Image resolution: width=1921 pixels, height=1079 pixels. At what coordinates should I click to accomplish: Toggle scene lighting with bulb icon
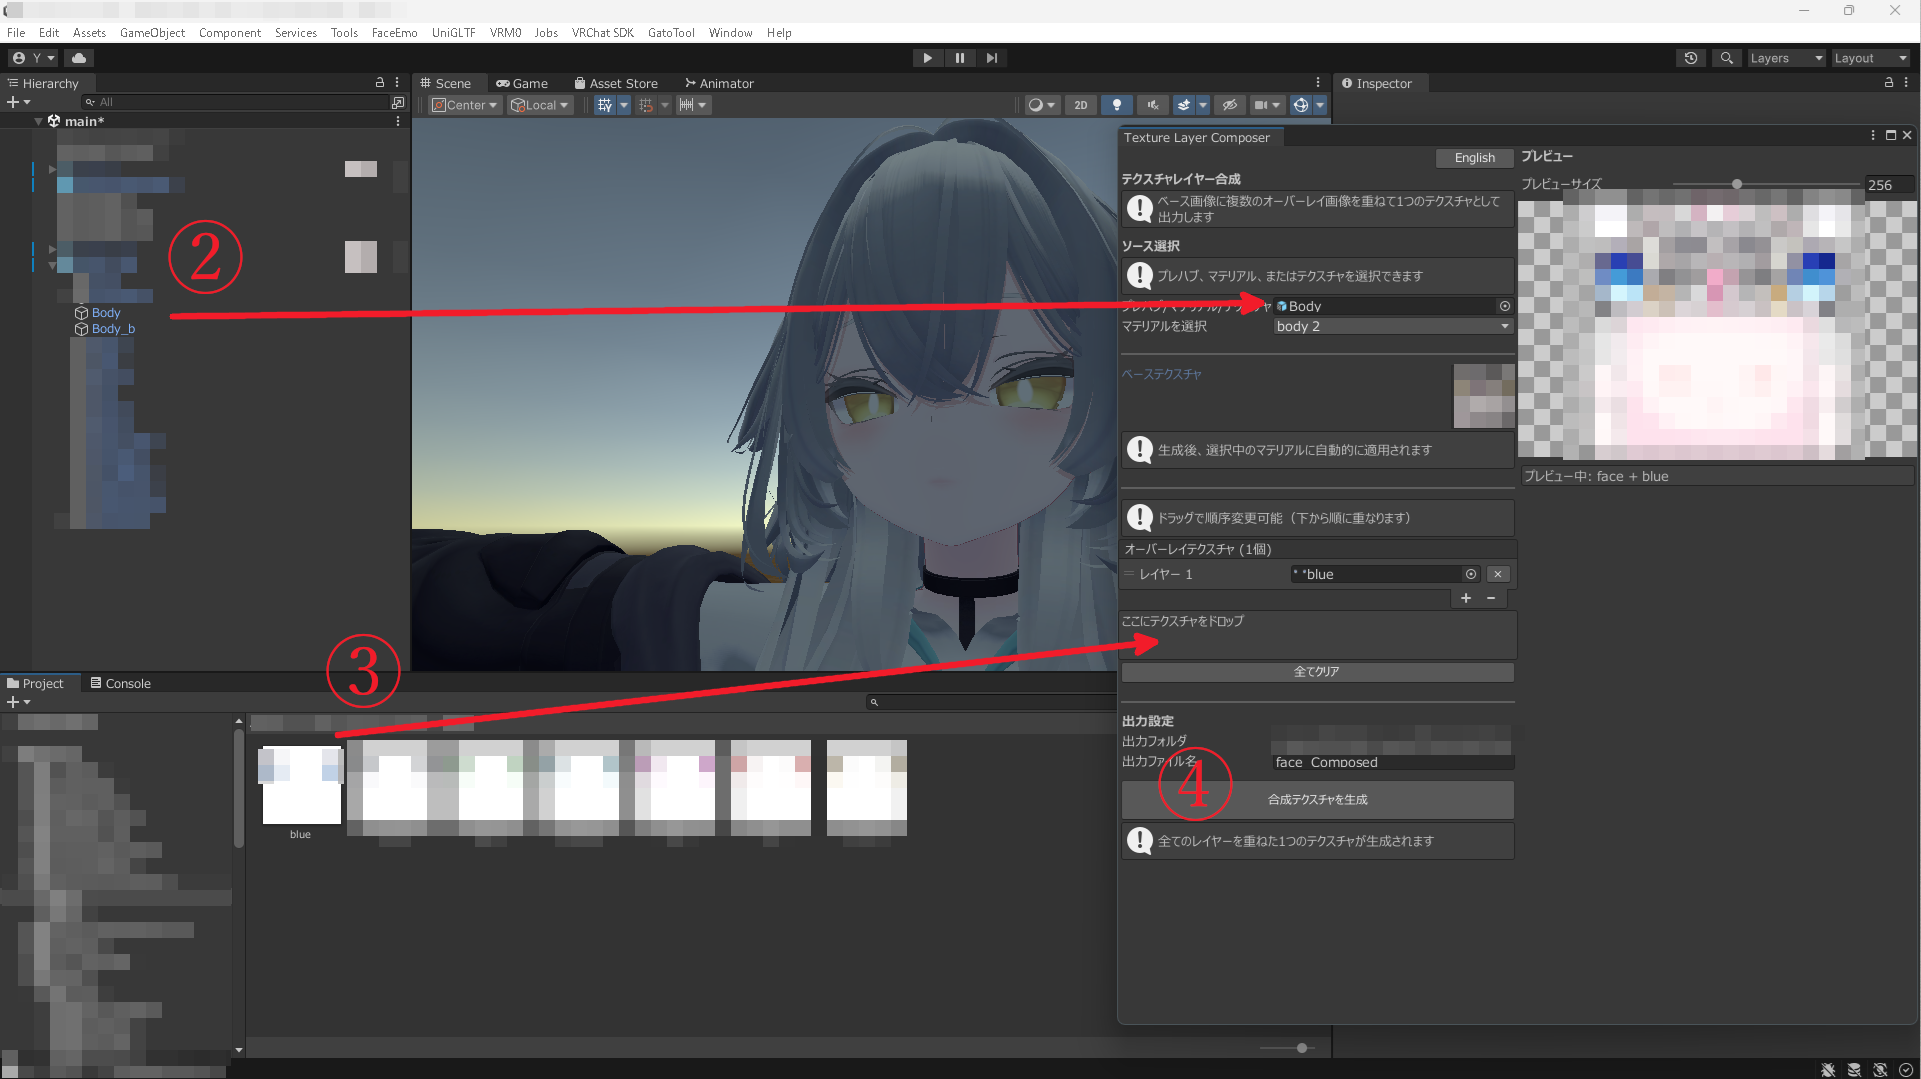tap(1117, 104)
